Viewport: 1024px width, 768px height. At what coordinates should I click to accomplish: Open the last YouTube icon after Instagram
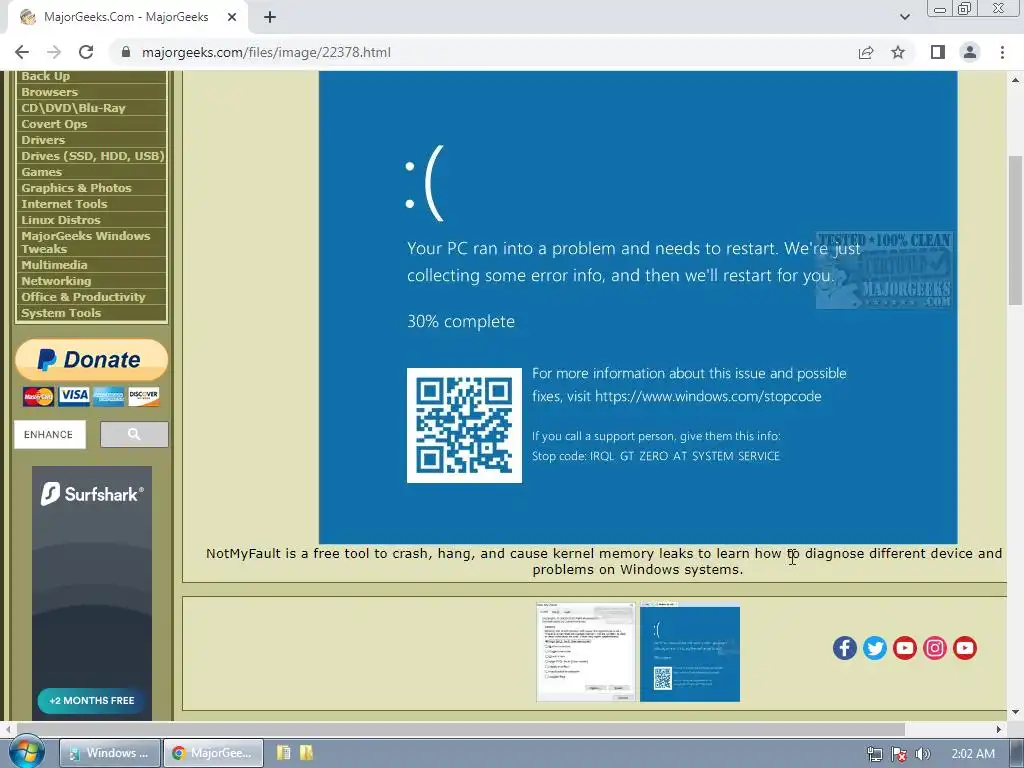(x=965, y=648)
